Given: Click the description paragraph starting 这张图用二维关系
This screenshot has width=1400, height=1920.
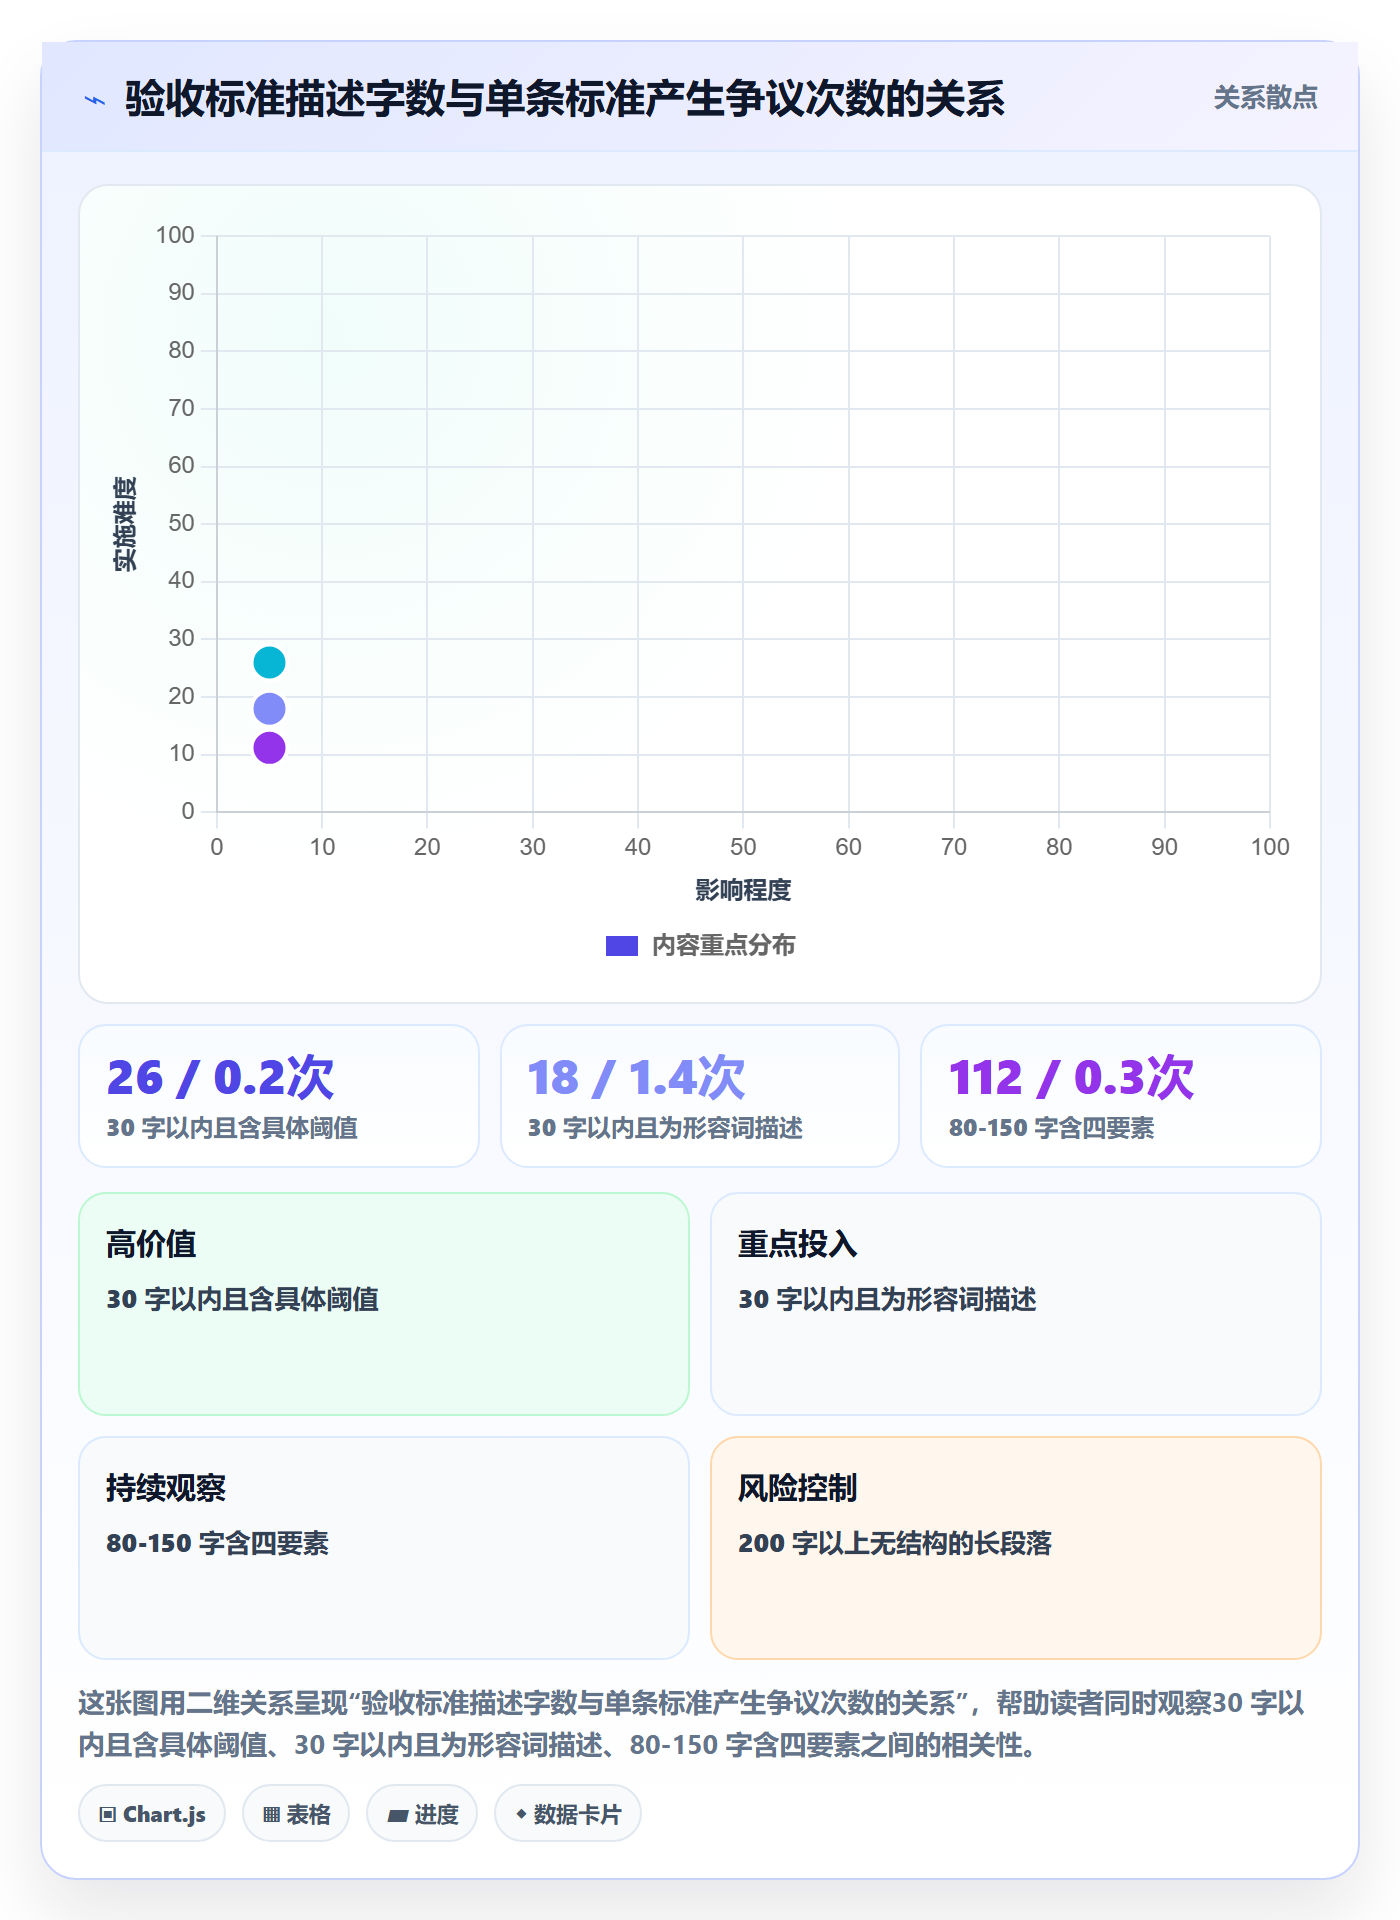Looking at the screenshot, I should point(691,1724).
